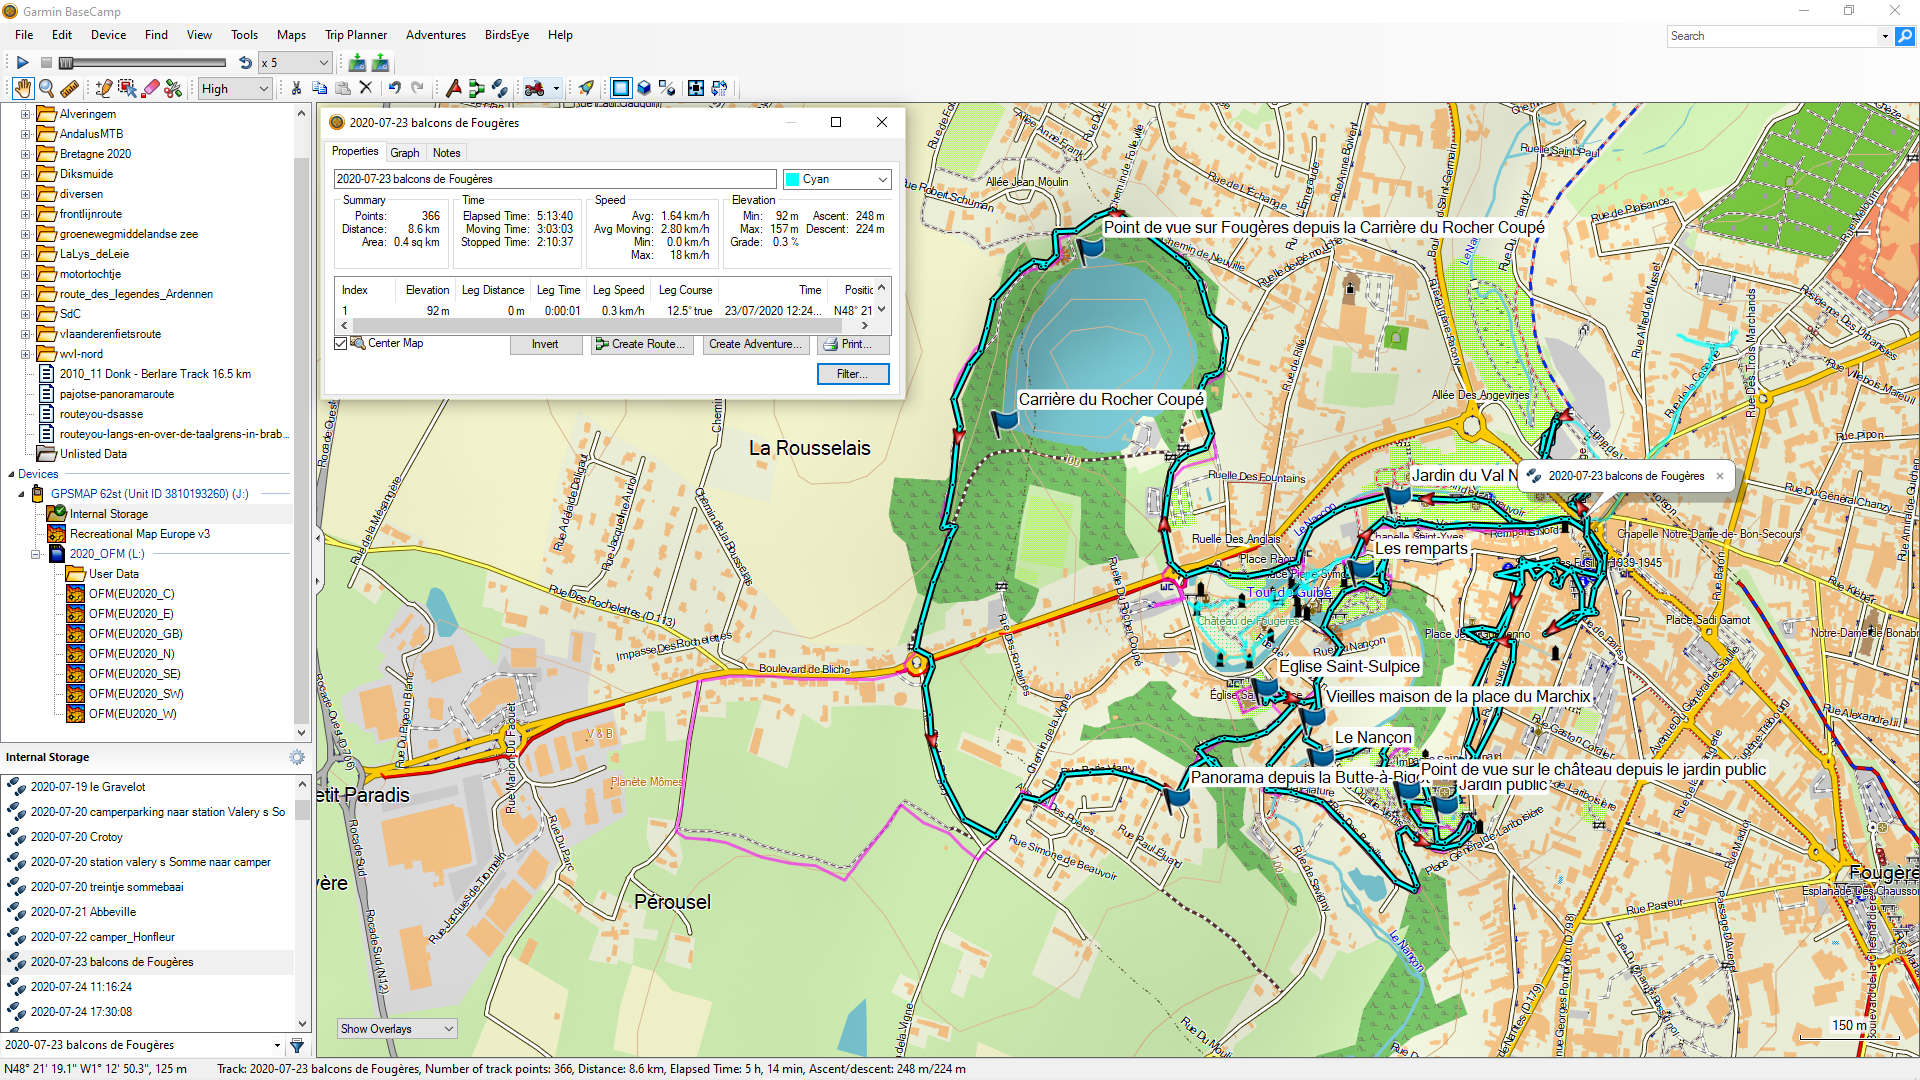This screenshot has height=1080, width=1920.
Task: Stop the track playback
Action: pos(46,62)
